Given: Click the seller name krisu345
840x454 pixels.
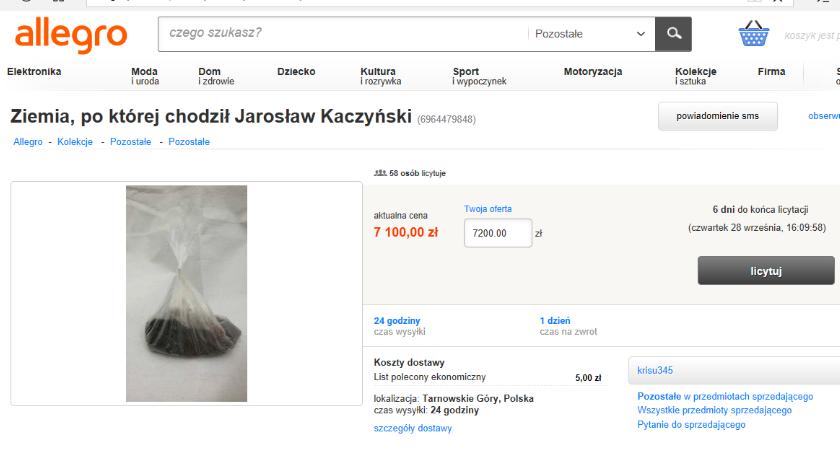Looking at the screenshot, I should [x=656, y=371].
